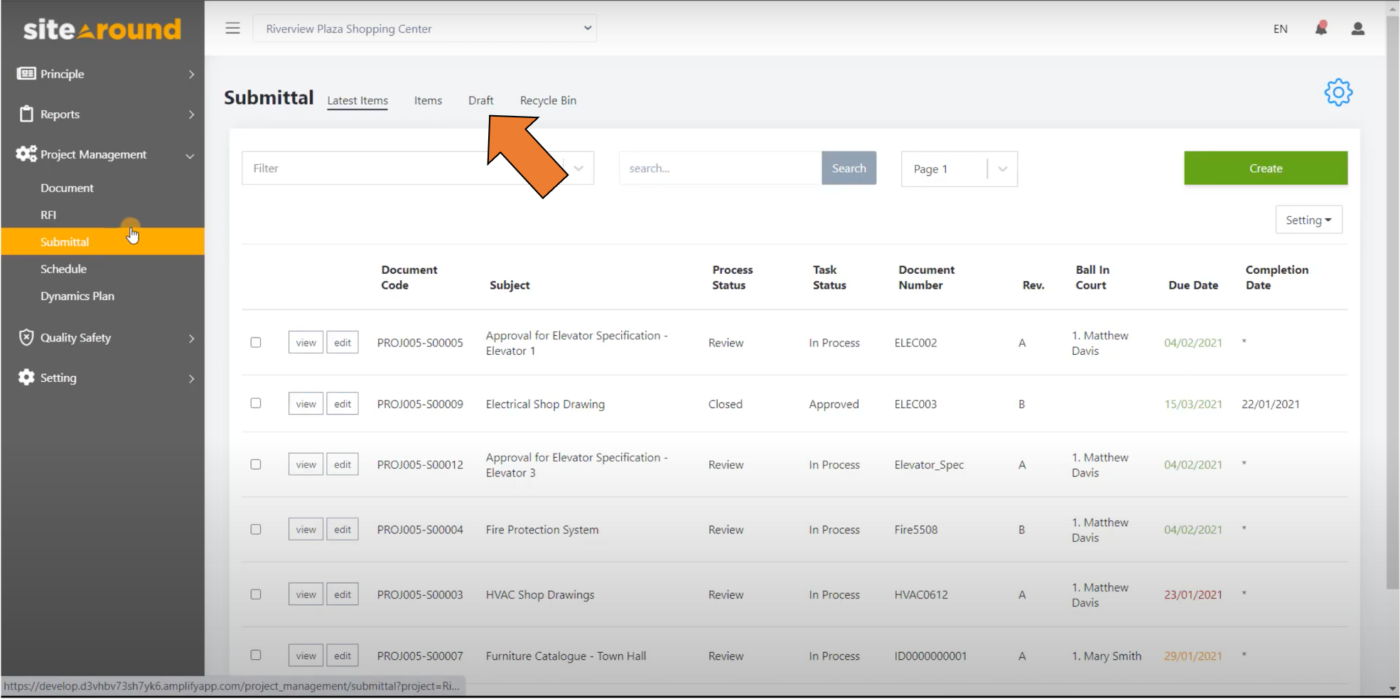Collapse the Project Management chevron
The image size is (1400, 699).
(x=190, y=156)
